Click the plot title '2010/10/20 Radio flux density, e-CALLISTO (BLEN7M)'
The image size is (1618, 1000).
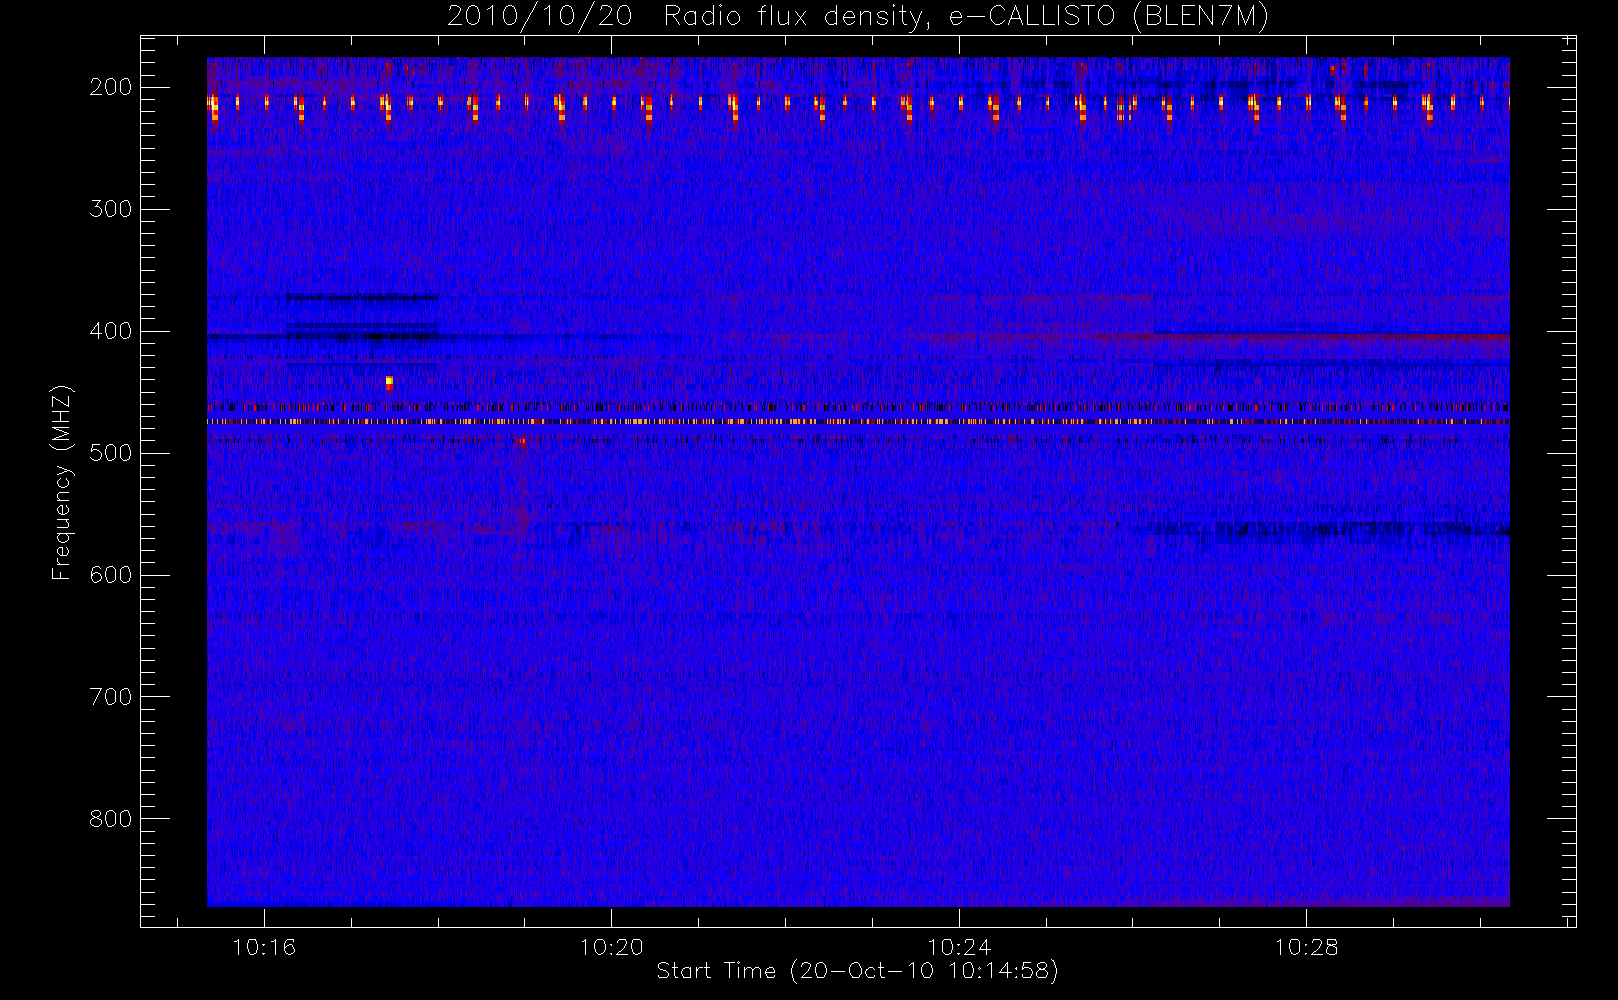pyautogui.click(x=857, y=17)
